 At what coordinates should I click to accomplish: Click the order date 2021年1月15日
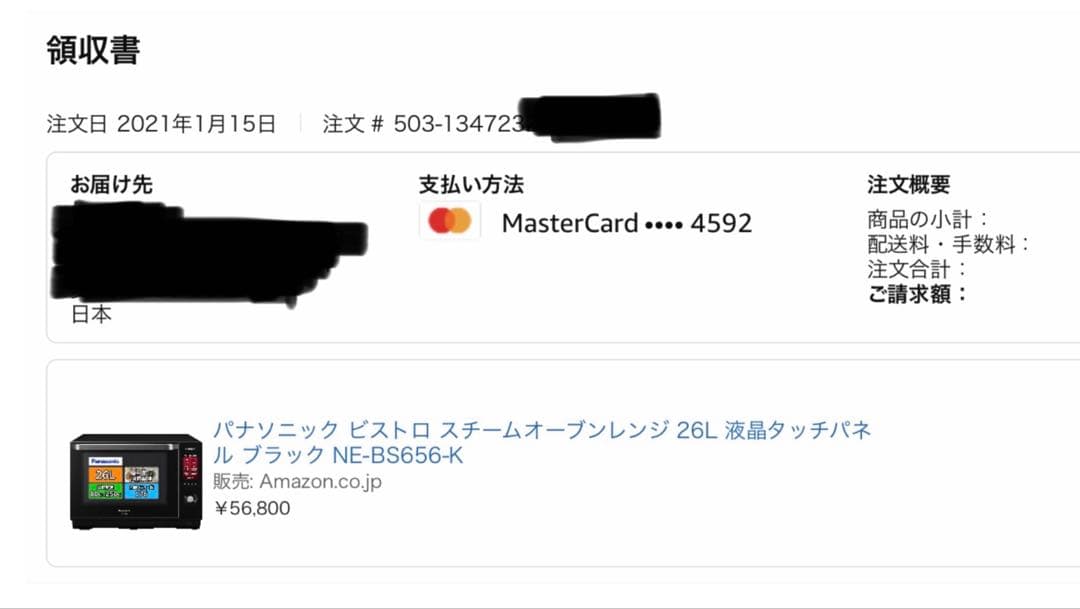tap(196, 124)
